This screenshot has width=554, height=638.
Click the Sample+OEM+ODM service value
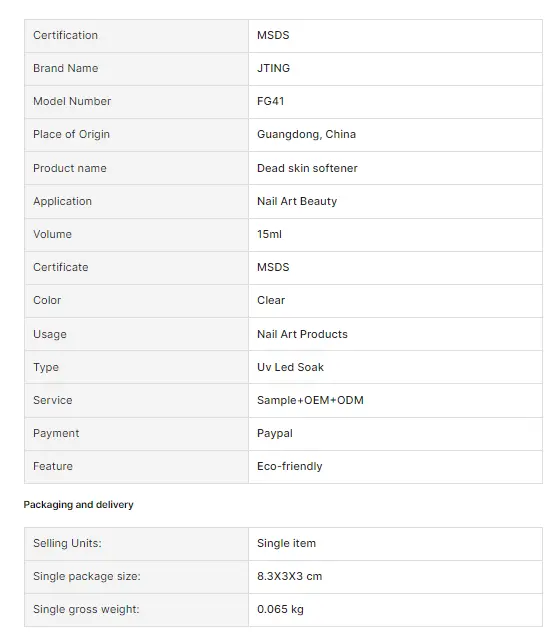[310, 400]
